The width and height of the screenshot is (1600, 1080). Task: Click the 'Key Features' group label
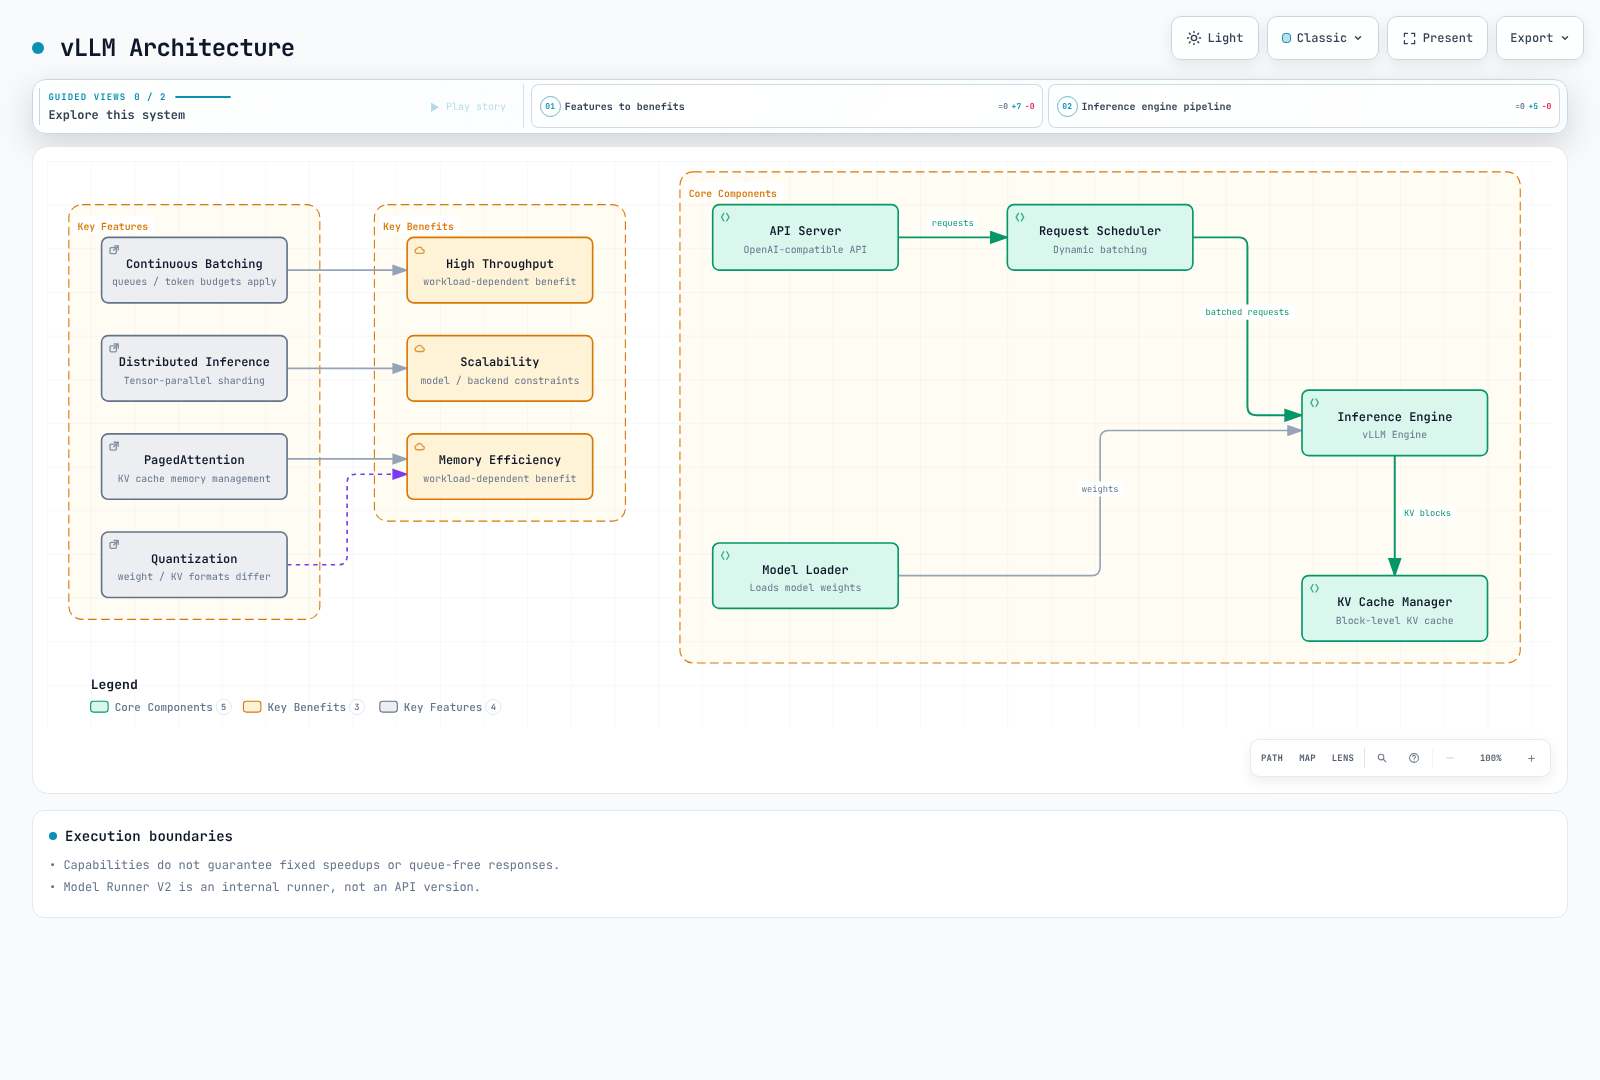pos(113,227)
